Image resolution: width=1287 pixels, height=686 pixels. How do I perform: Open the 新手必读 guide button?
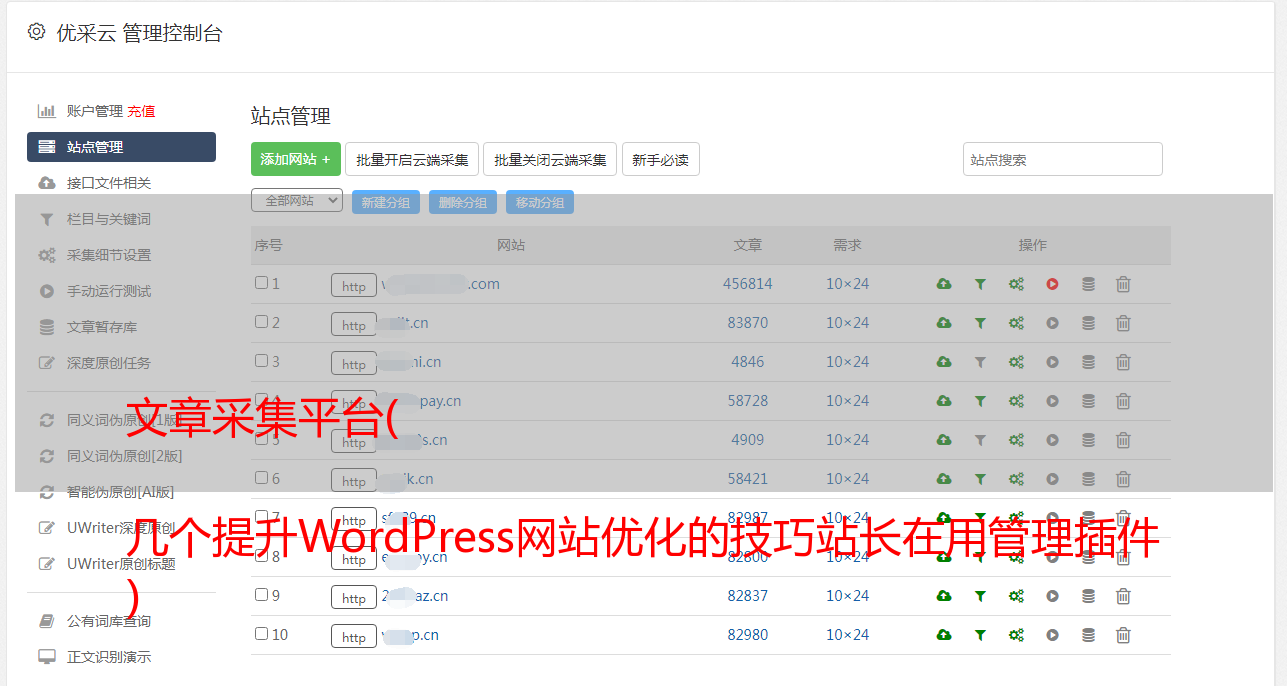(660, 159)
